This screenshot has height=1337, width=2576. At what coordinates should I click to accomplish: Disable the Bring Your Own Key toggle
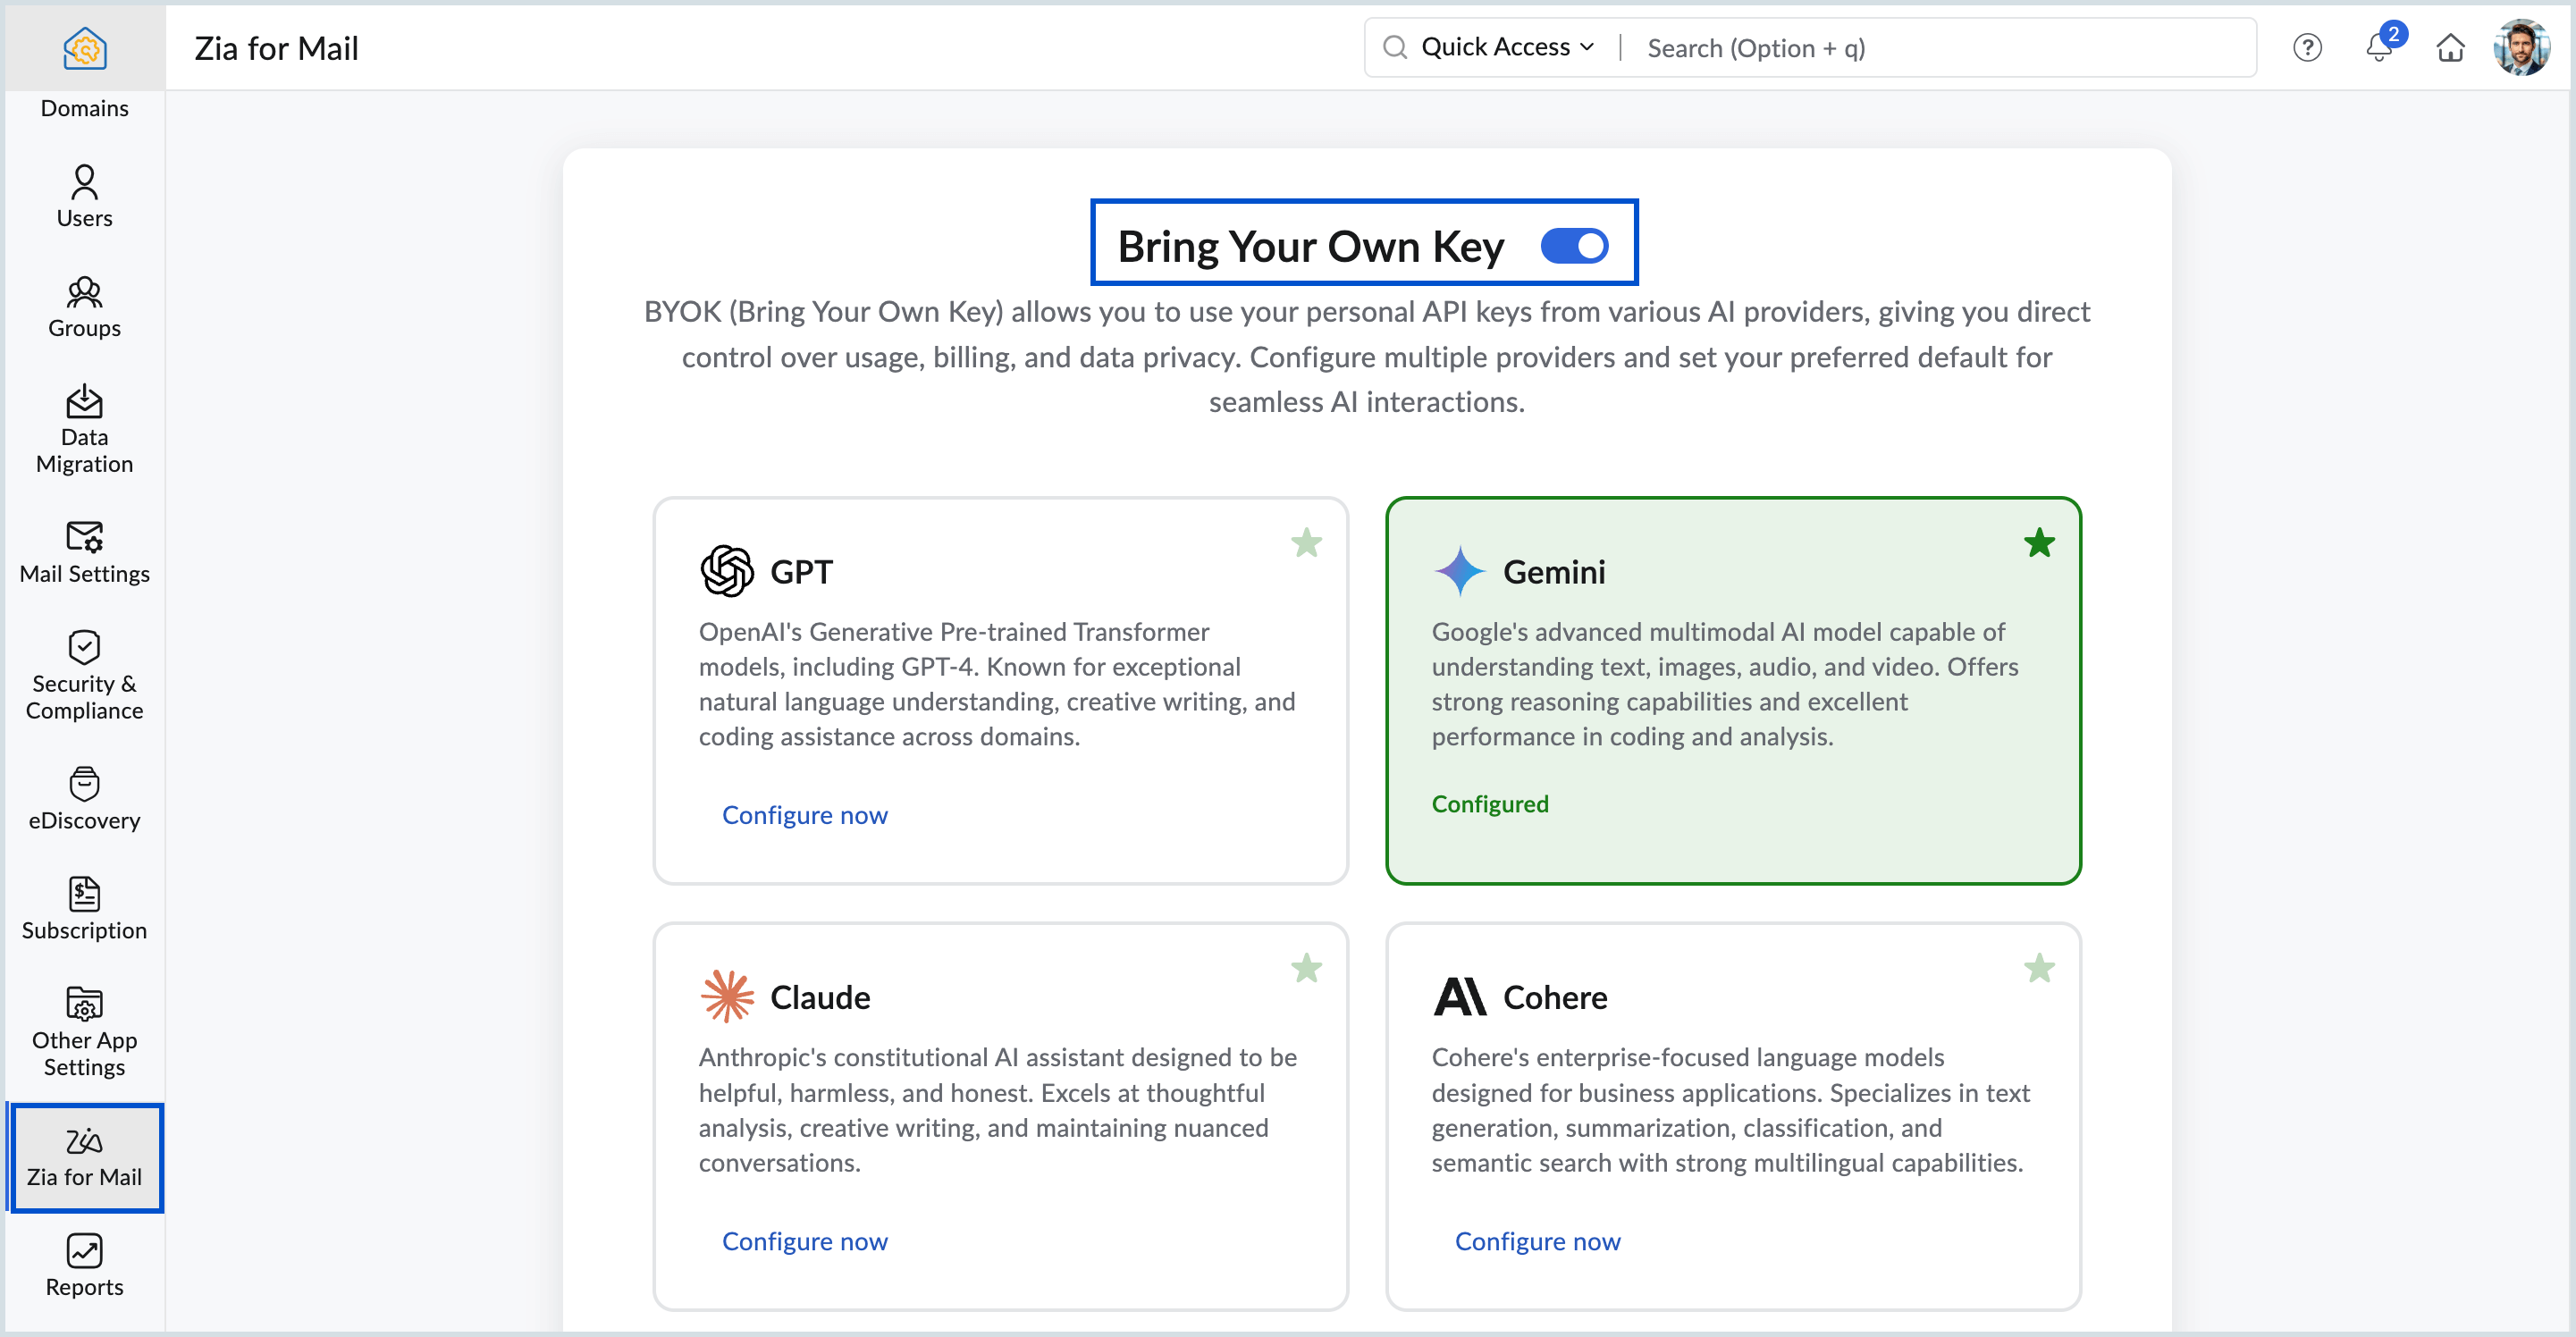coord(1575,245)
